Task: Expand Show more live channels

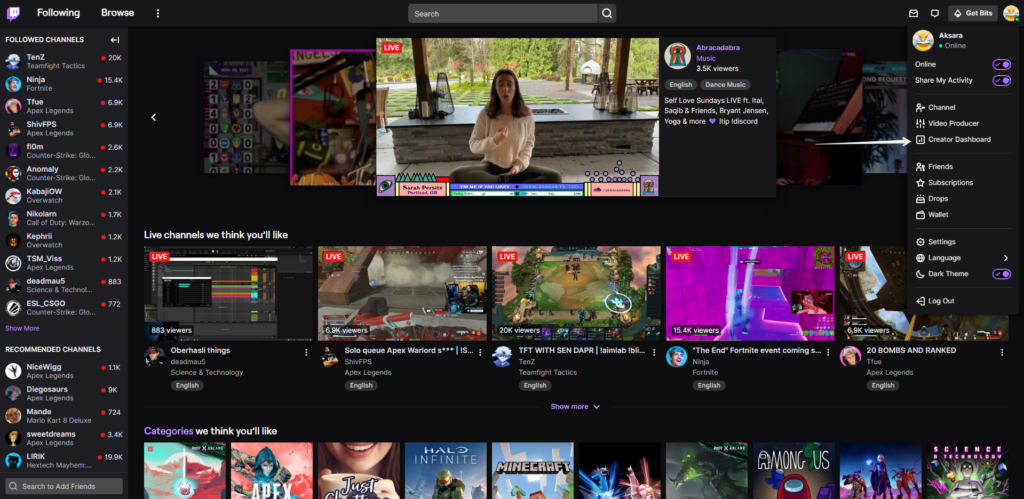Action: [x=575, y=406]
